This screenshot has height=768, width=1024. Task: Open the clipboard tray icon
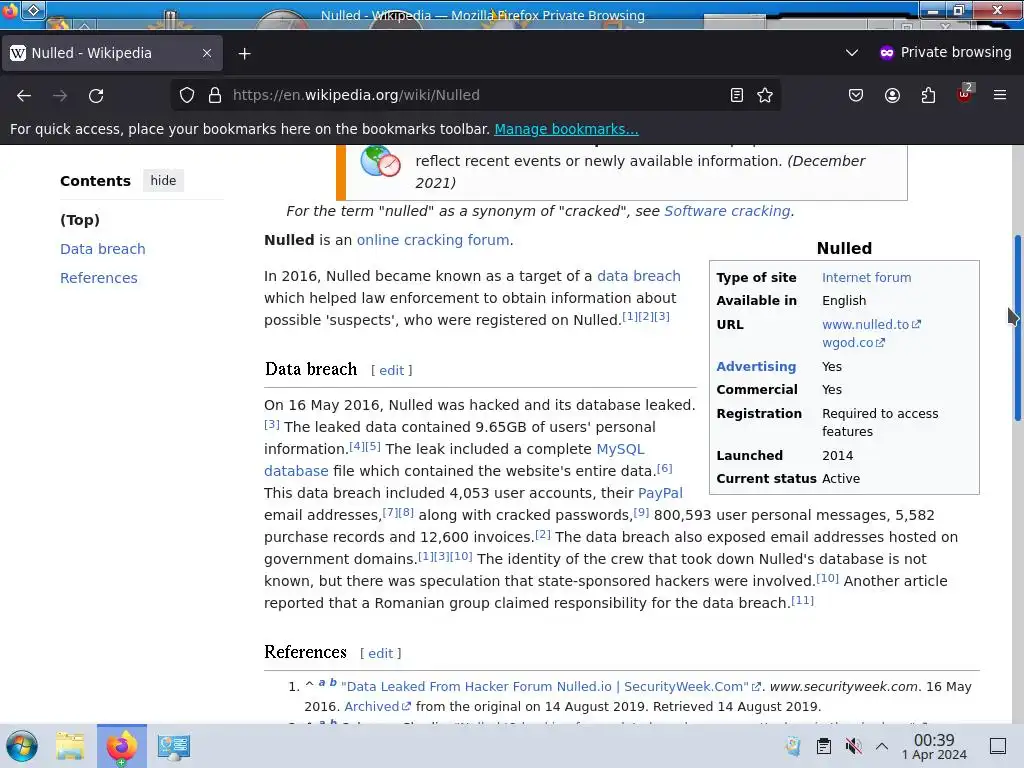pos(824,746)
